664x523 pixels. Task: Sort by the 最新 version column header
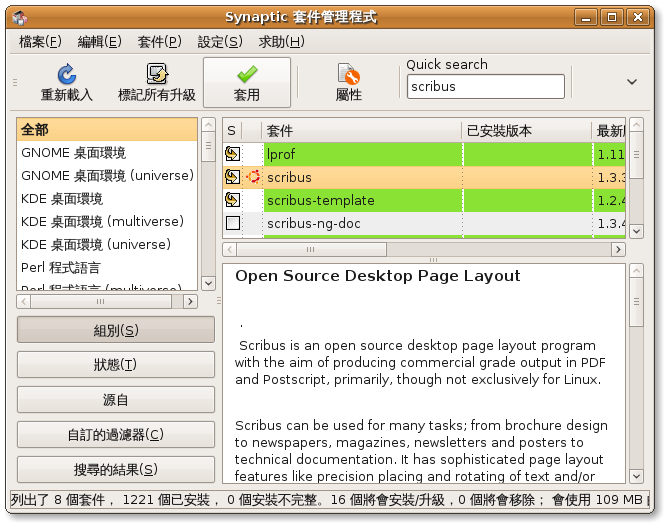pyautogui.click(x=609, y=130)
